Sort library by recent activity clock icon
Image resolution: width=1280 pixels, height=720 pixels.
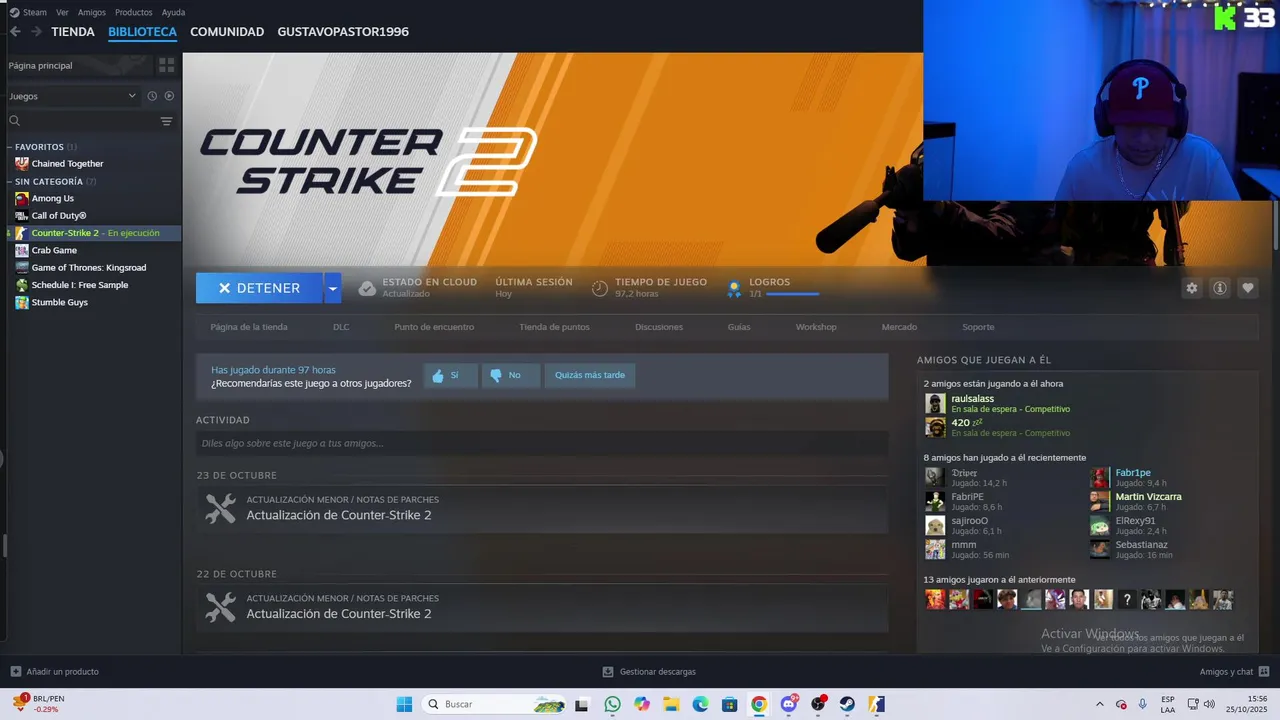point(152,96)
